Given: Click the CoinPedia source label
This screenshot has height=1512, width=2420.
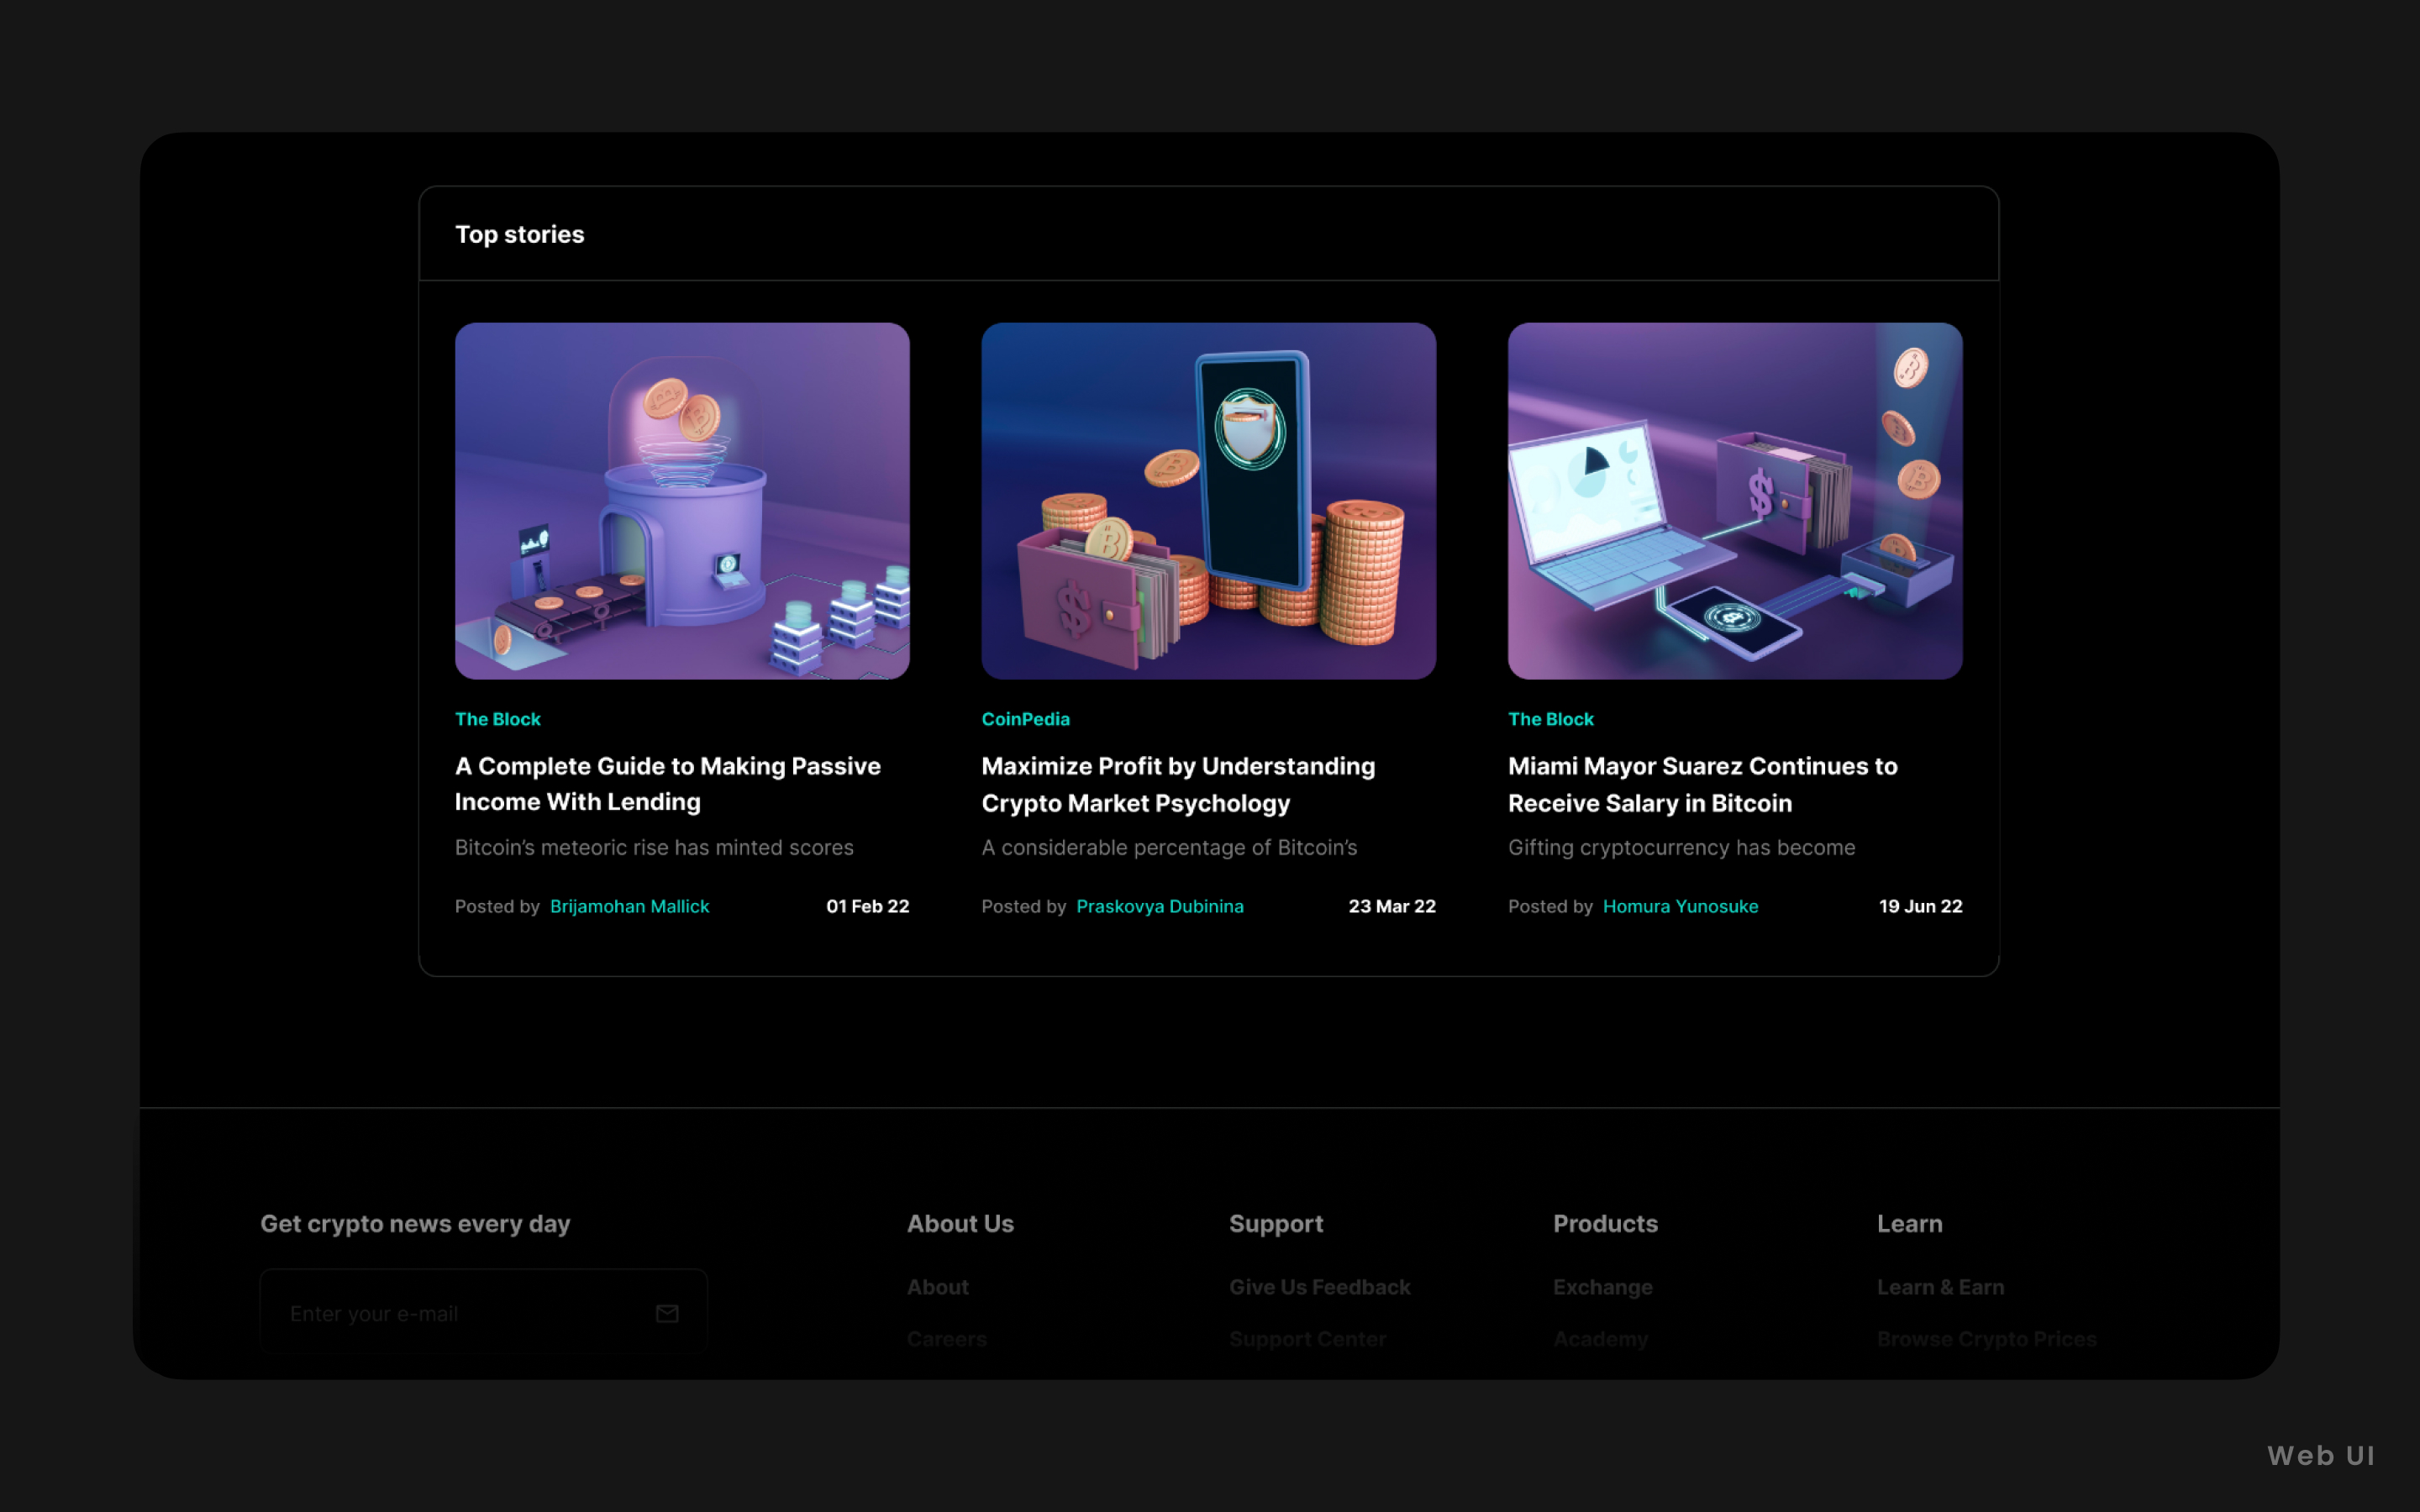Looking at the screenshot, I should coord(1025,719).
